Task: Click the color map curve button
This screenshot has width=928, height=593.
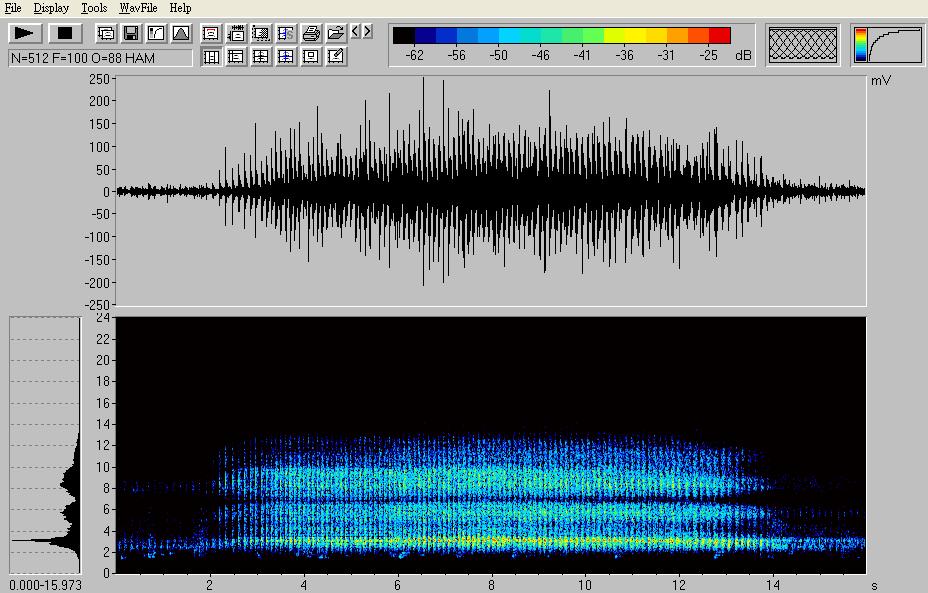Action: (887, 45)
